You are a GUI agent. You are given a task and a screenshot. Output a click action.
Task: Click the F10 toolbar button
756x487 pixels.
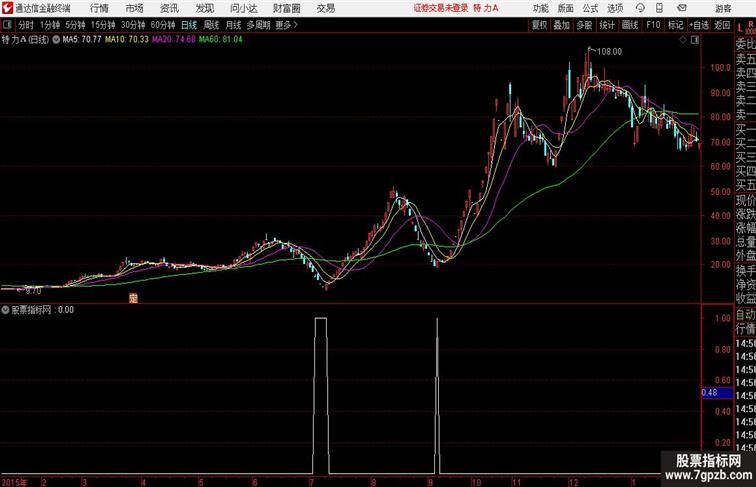pyautogui.click(x=653, y=25)
